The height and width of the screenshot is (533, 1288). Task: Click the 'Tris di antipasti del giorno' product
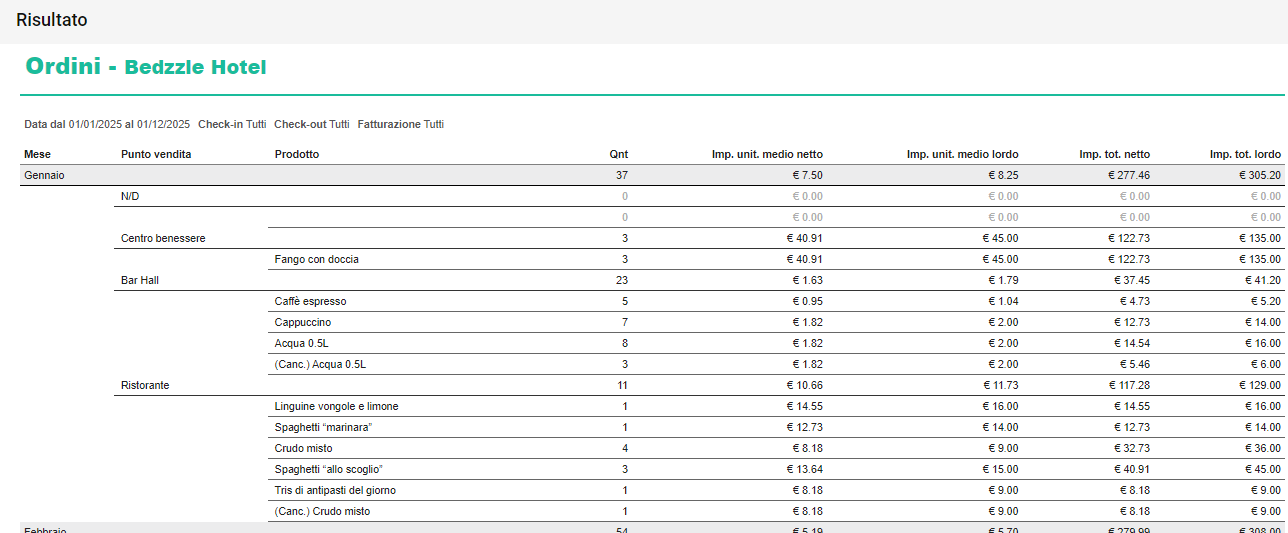coord(335,490)
